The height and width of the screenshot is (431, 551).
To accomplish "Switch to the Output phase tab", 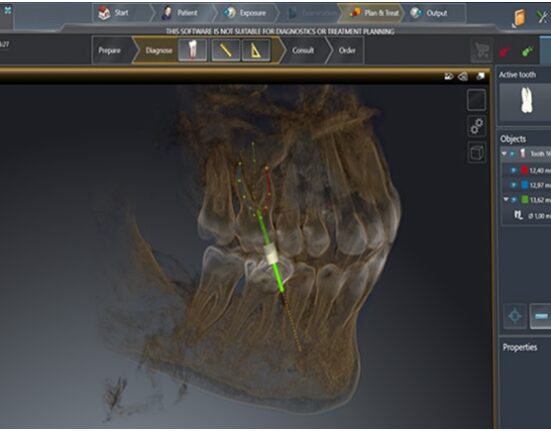I will [429, 13].
